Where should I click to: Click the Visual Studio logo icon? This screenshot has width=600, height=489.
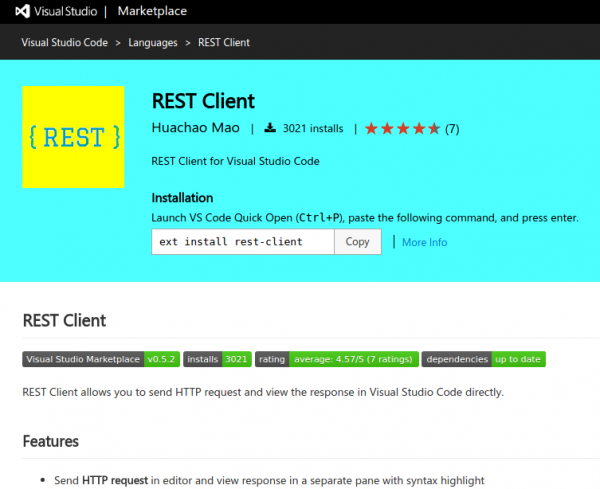pyautogui.click(x=22, y=11)
